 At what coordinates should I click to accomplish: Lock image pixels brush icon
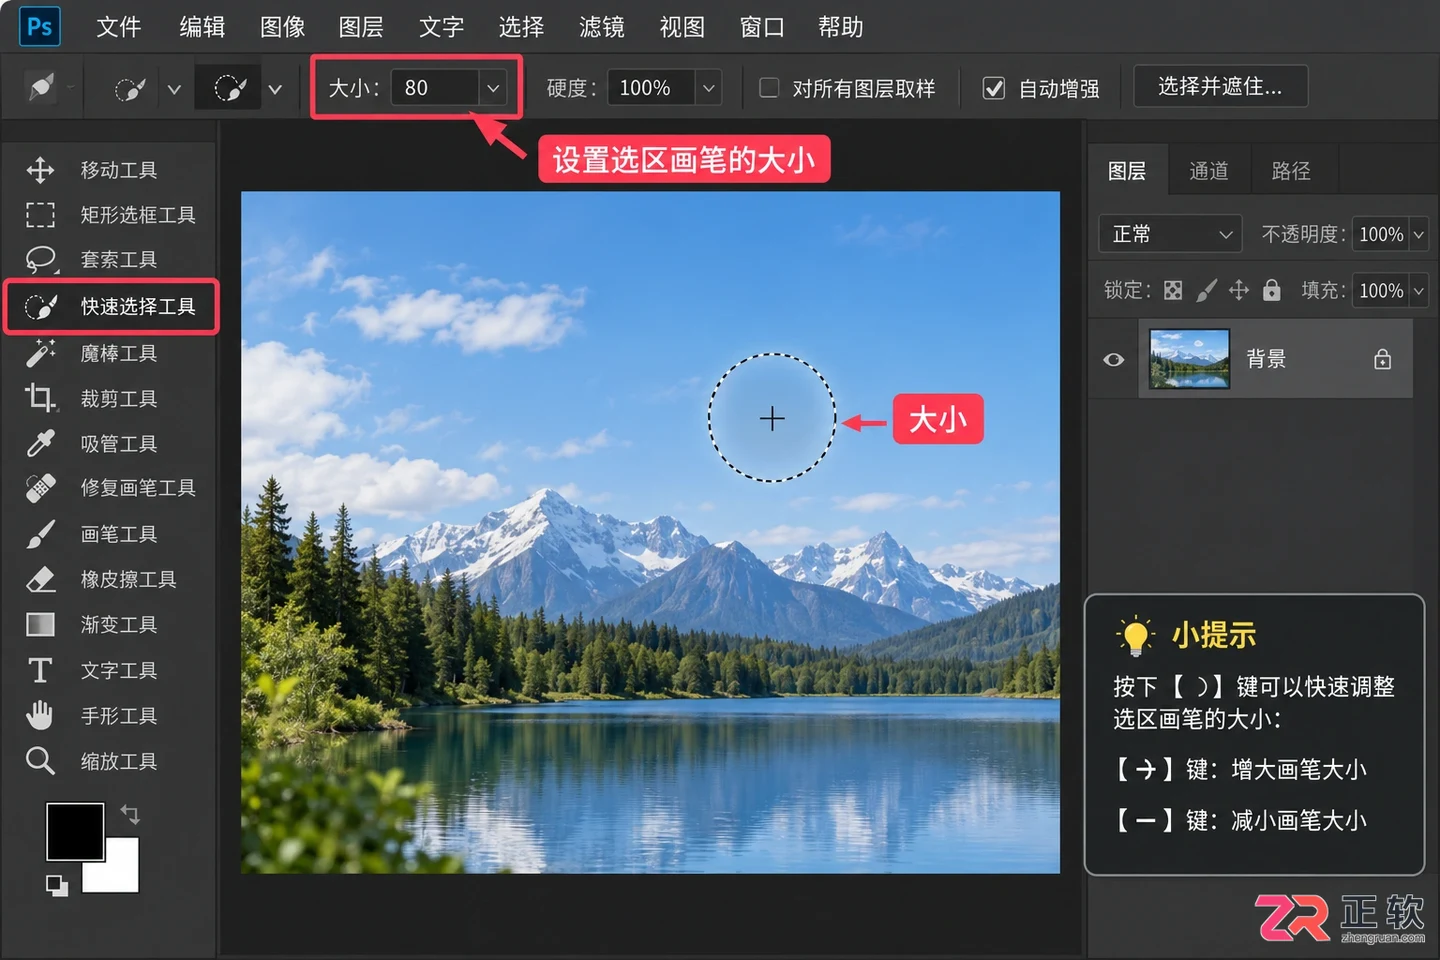click(x=1206, y=290)
